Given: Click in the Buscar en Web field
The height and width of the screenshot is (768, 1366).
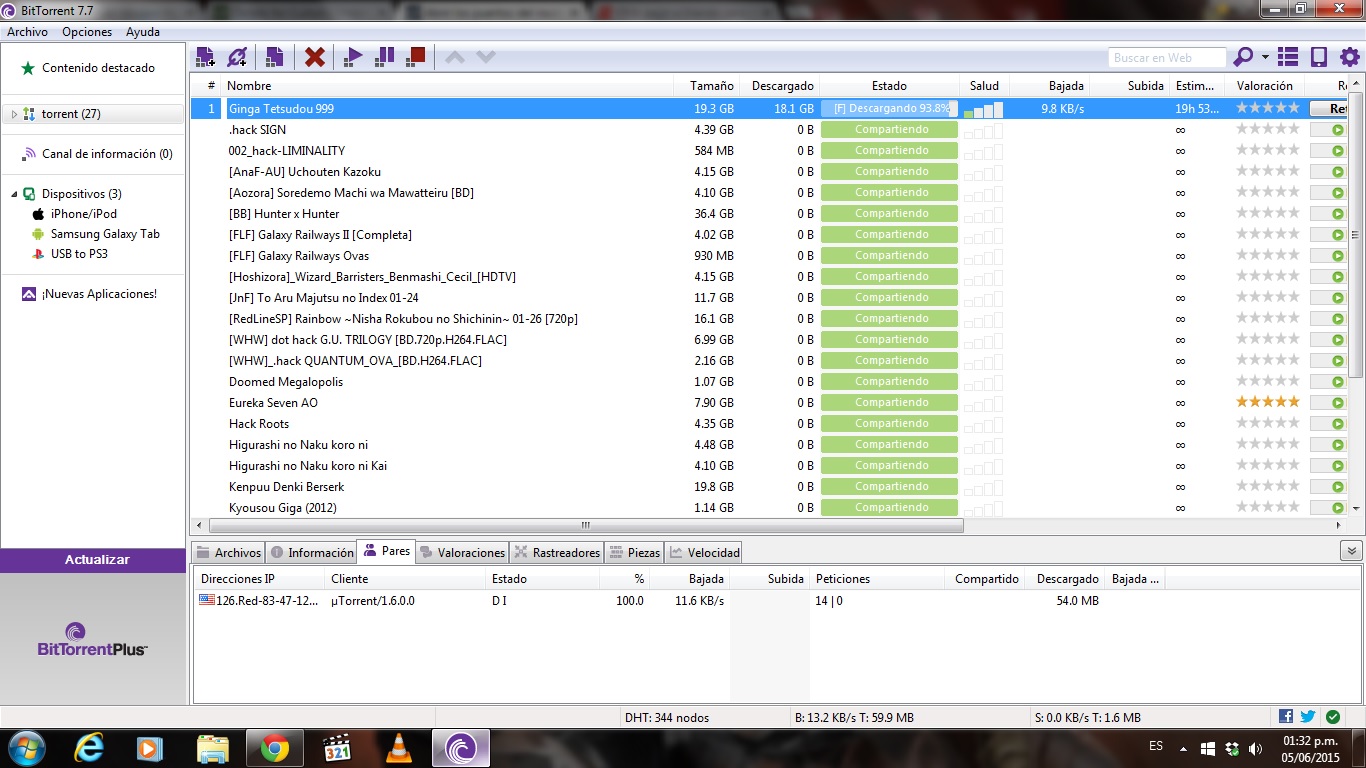Looking at the screenshot, I should point(1167,58).
